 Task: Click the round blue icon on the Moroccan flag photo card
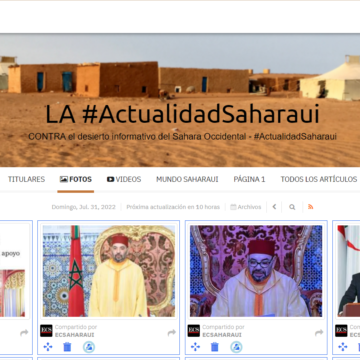point(89,347)
